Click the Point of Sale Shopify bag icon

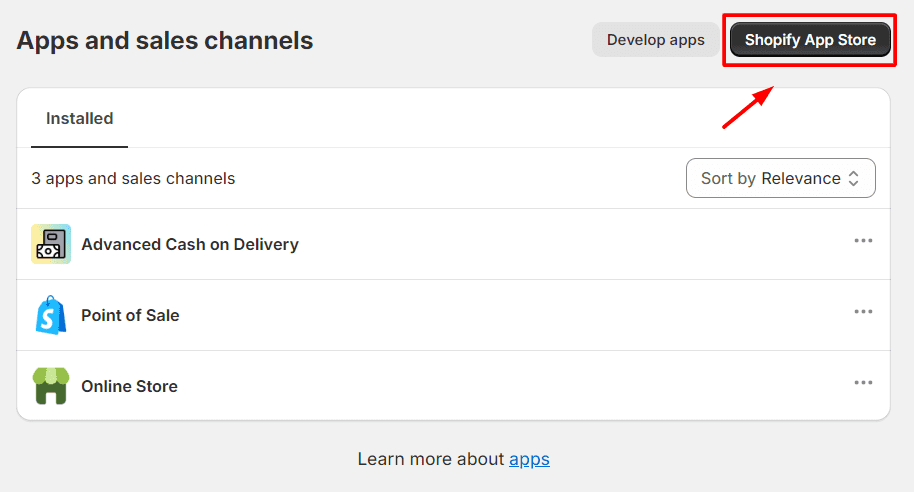51,315
